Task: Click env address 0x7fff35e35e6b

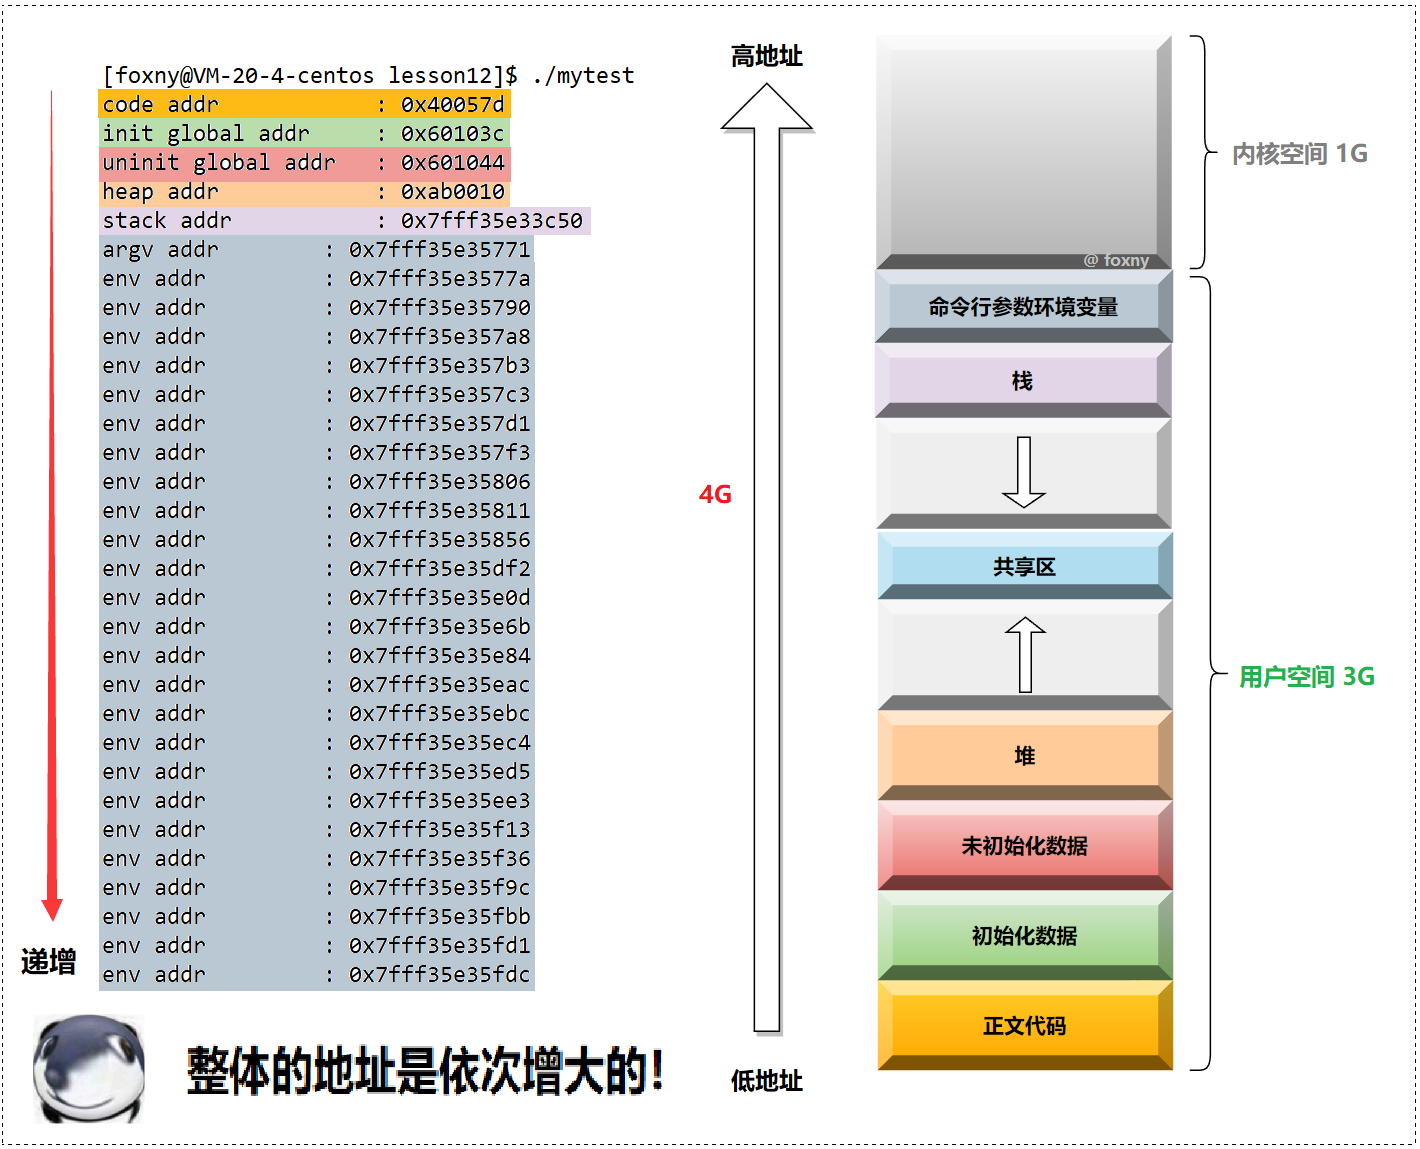Action: click(x=440, y=626)
